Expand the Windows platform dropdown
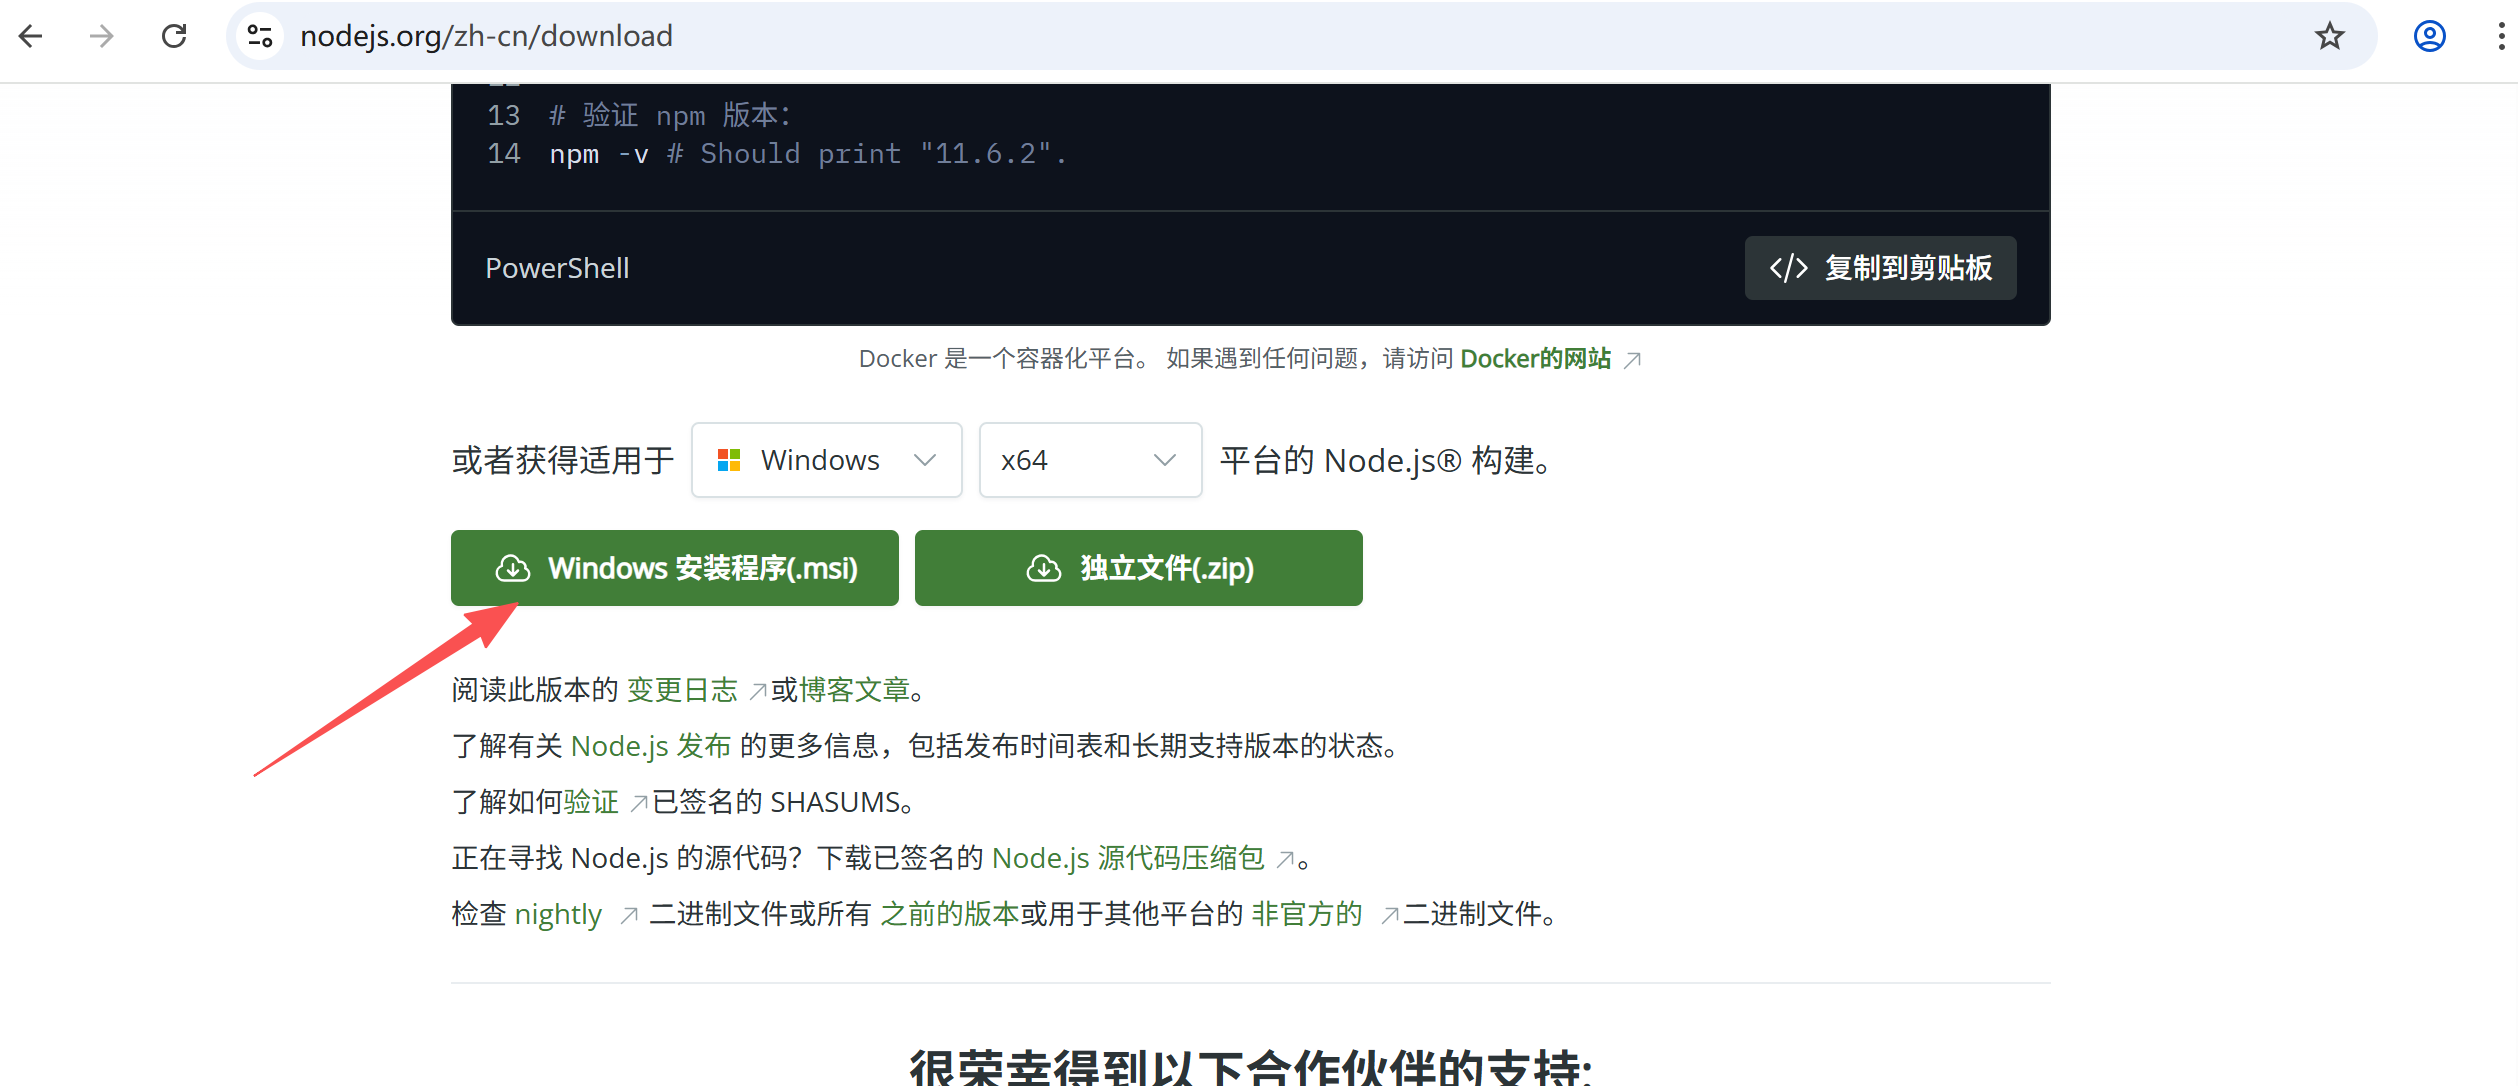 pyautogui.click(x=826, y=460)
